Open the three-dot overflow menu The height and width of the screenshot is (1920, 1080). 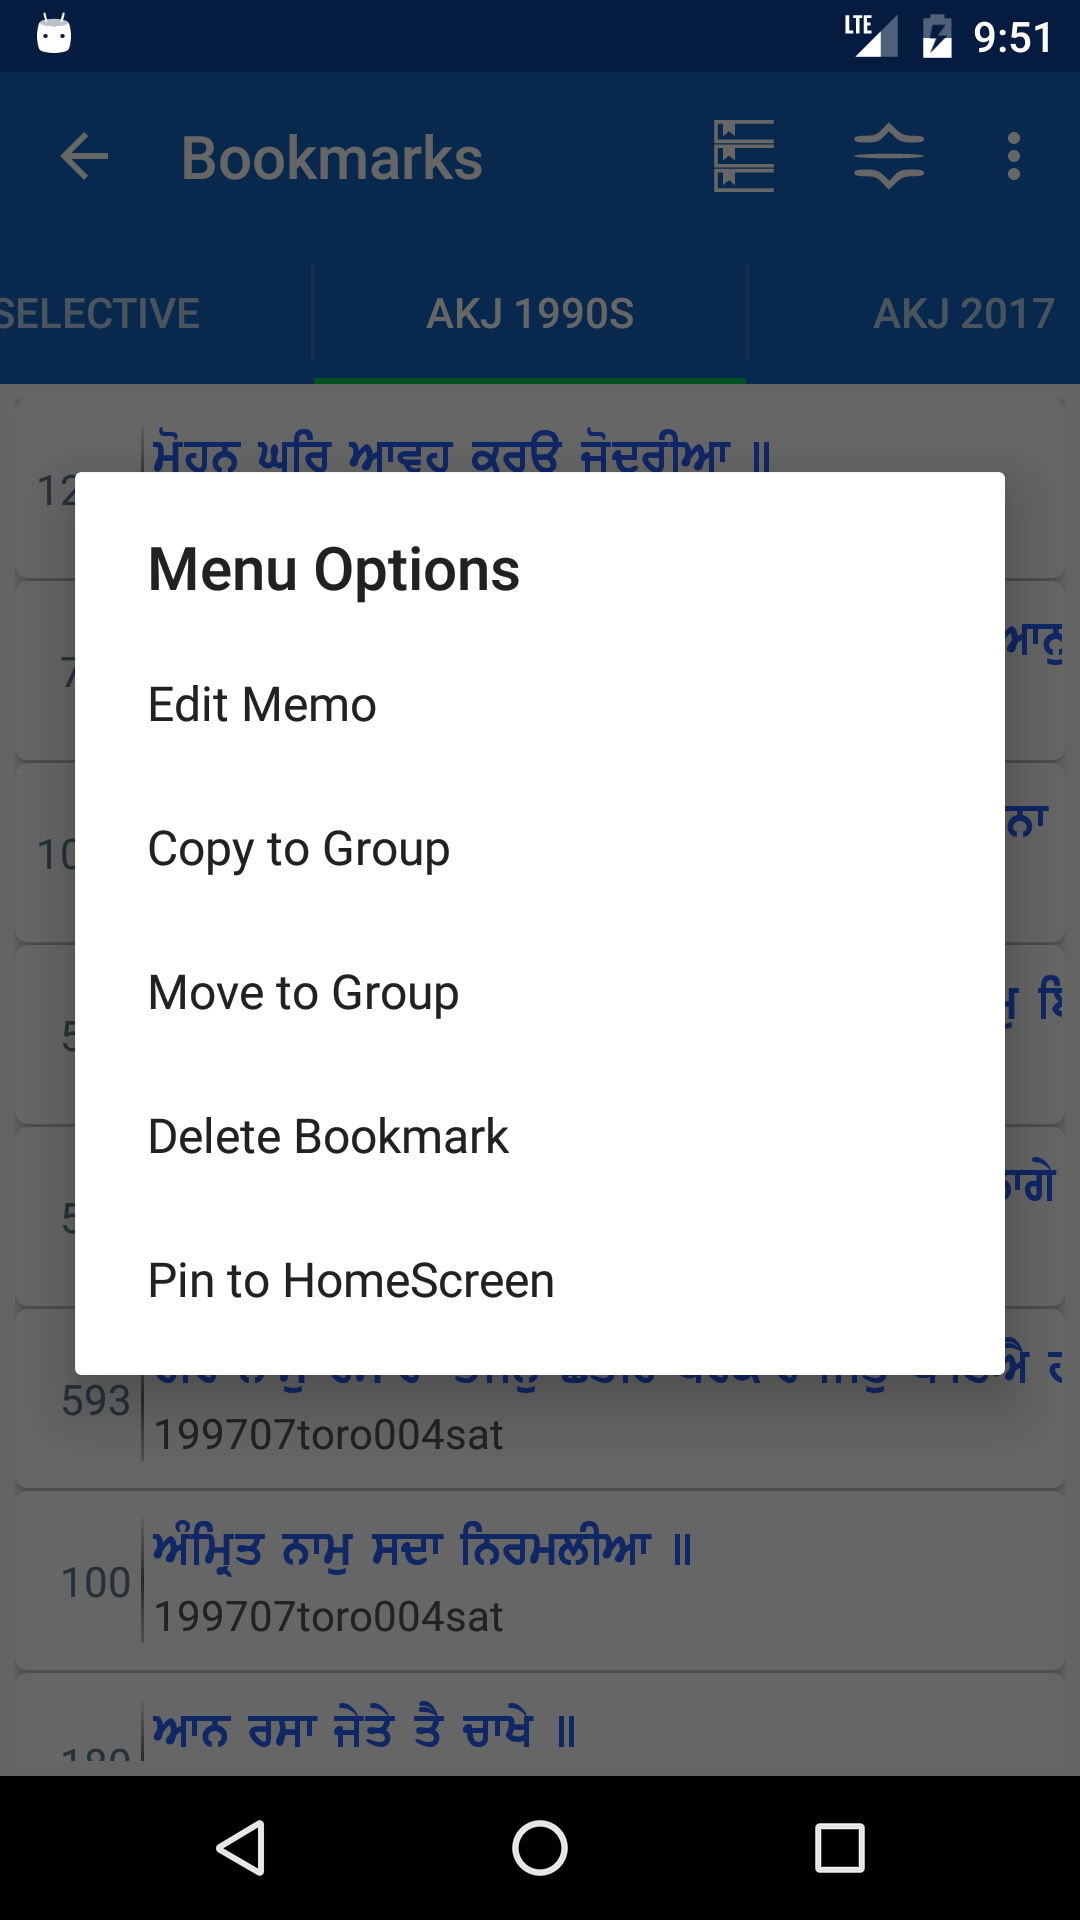1014,157
